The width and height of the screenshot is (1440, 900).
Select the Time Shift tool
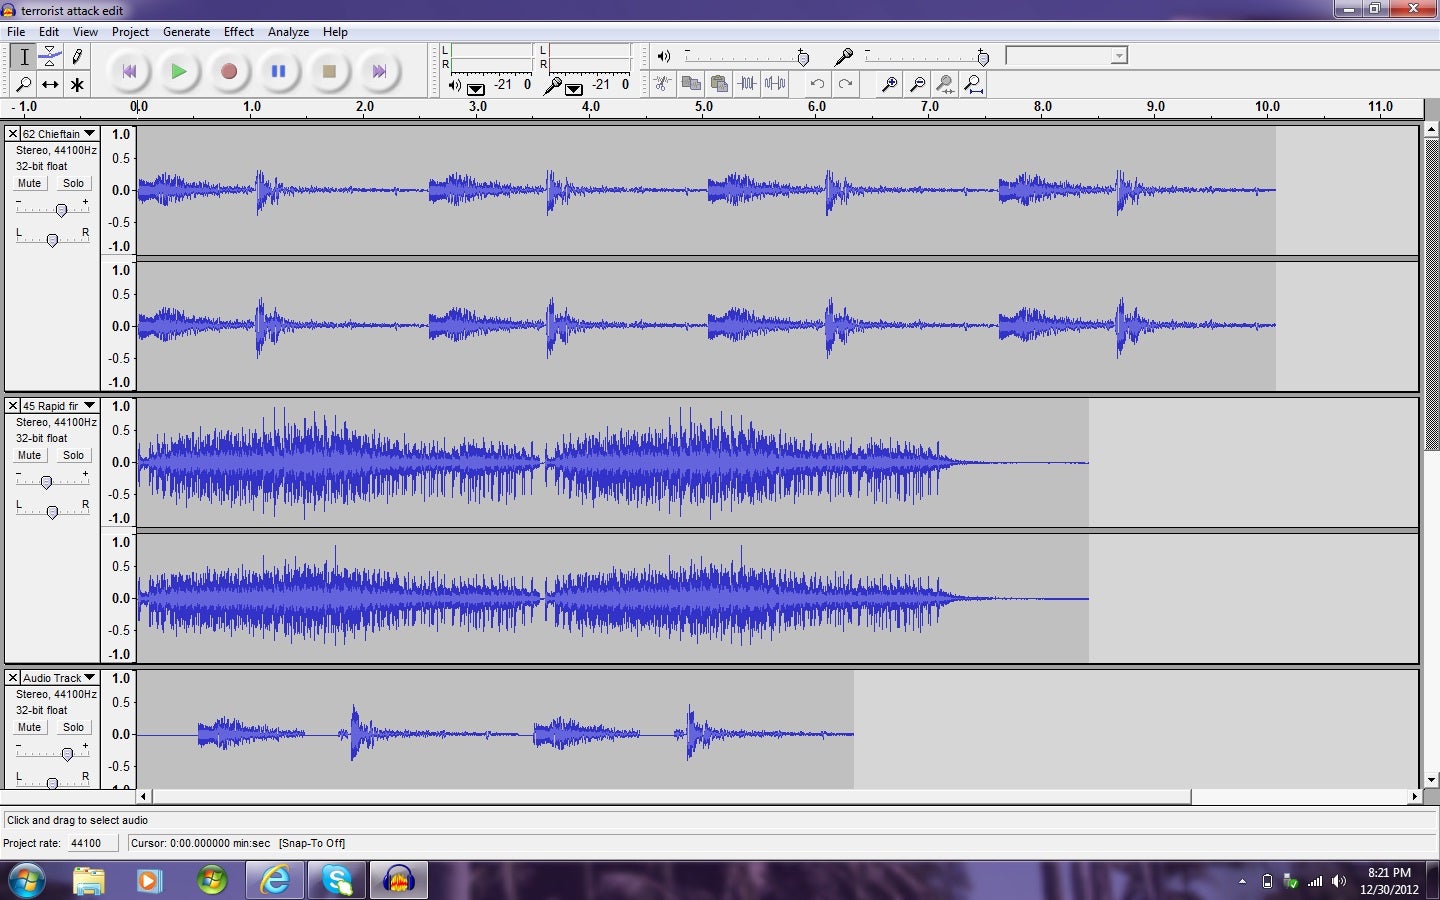pos(50,85)
